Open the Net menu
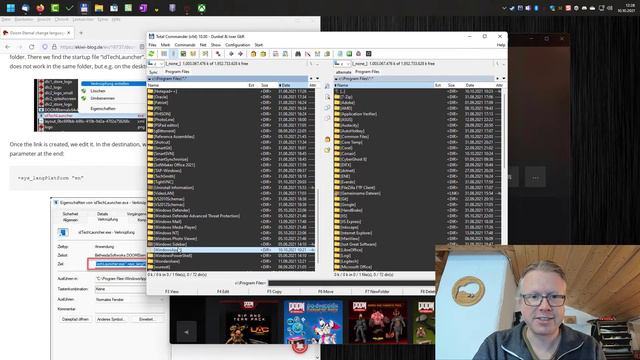 (203, 45)
